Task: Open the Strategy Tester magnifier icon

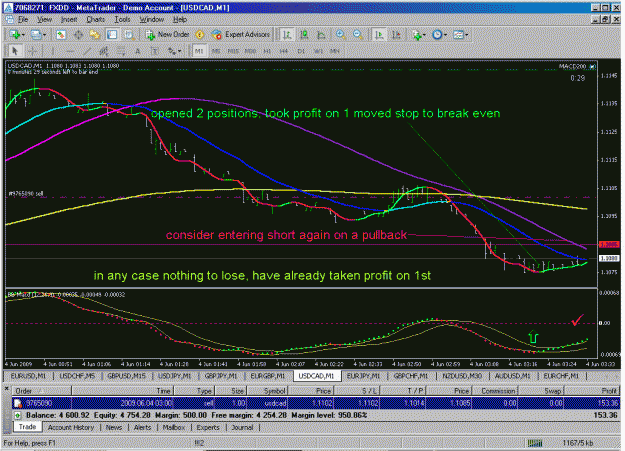Action: [x=129, y=35]
